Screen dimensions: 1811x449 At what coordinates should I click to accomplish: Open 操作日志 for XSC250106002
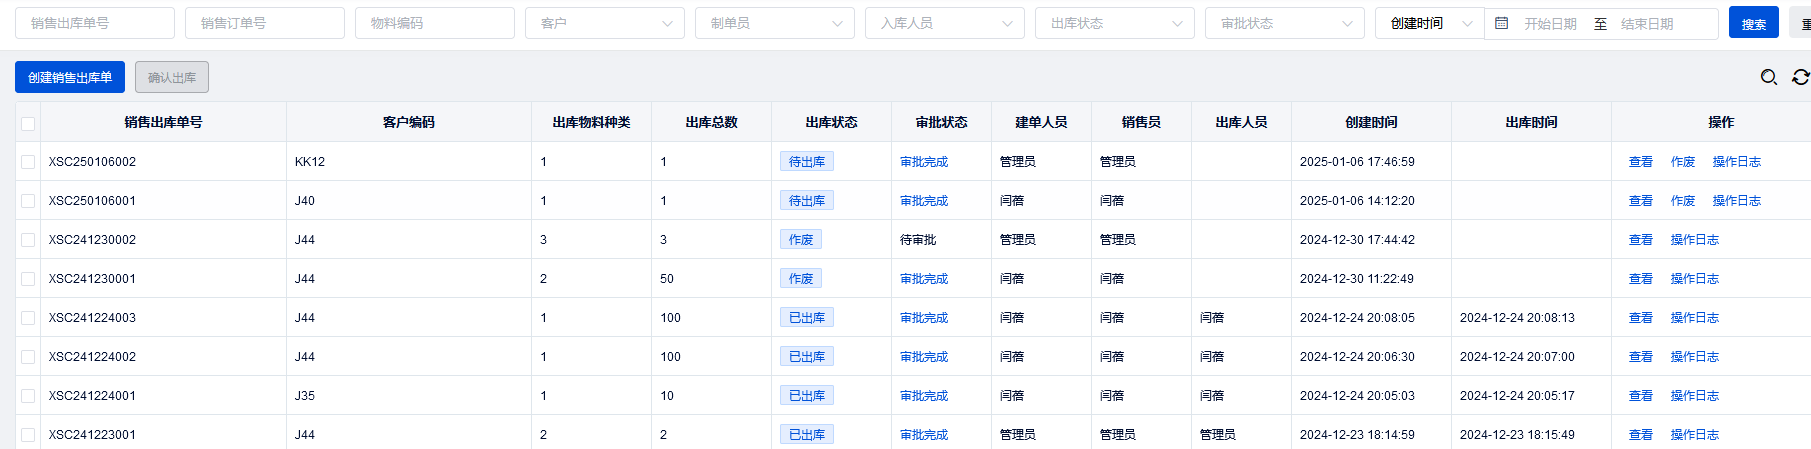[x=1737, y=162]
